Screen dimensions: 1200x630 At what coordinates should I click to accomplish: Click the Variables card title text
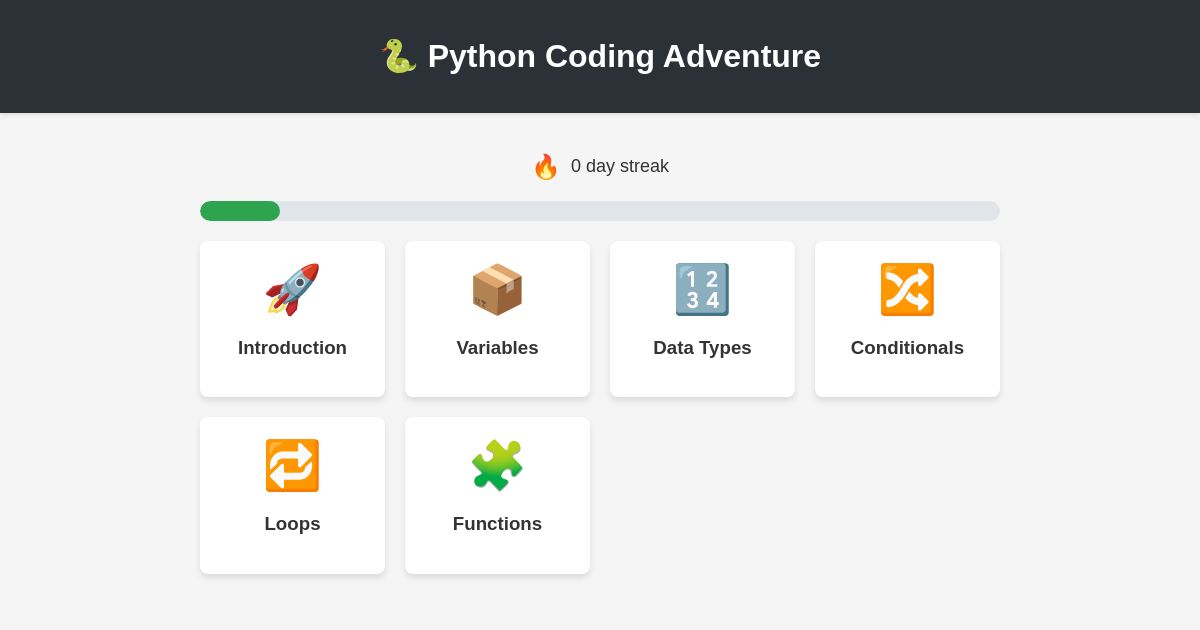[x=497, y=348]
